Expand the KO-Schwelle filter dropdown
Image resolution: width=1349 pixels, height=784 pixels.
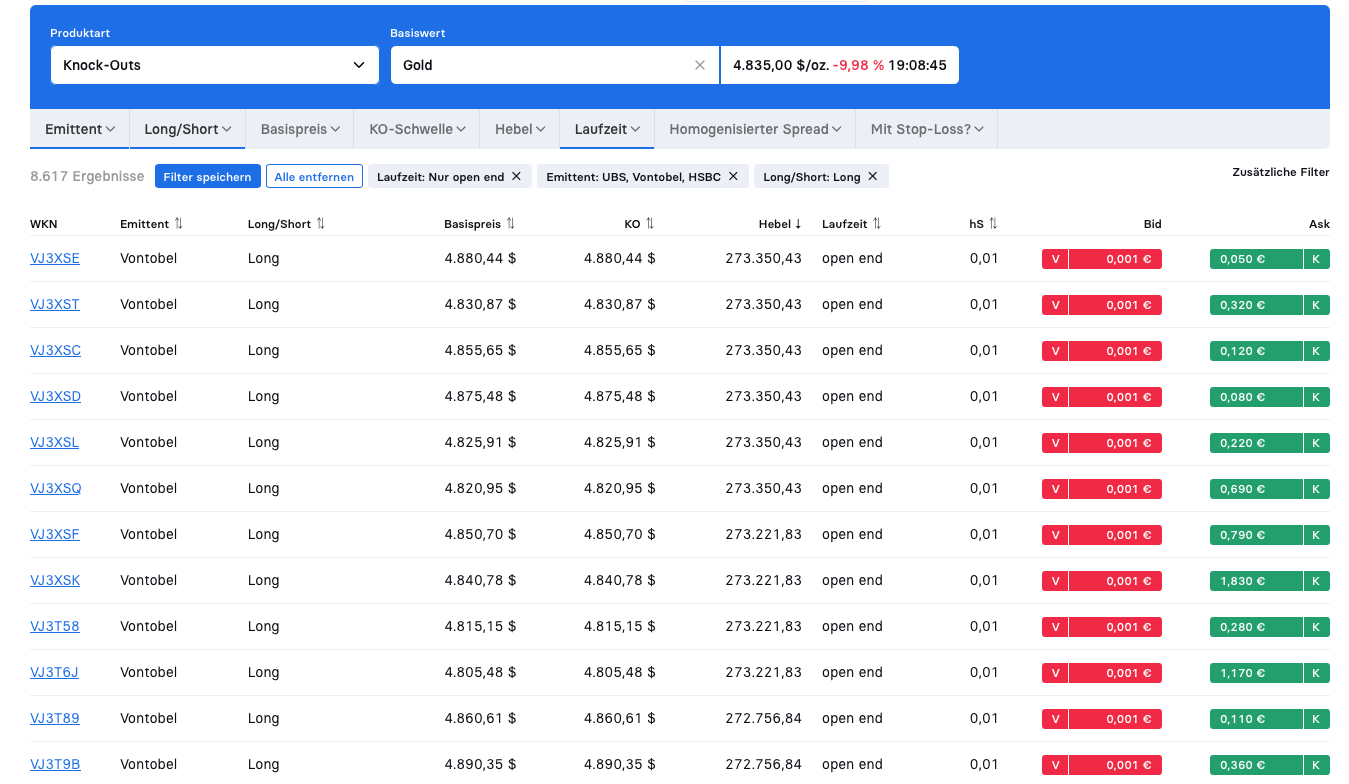[418, 129]
